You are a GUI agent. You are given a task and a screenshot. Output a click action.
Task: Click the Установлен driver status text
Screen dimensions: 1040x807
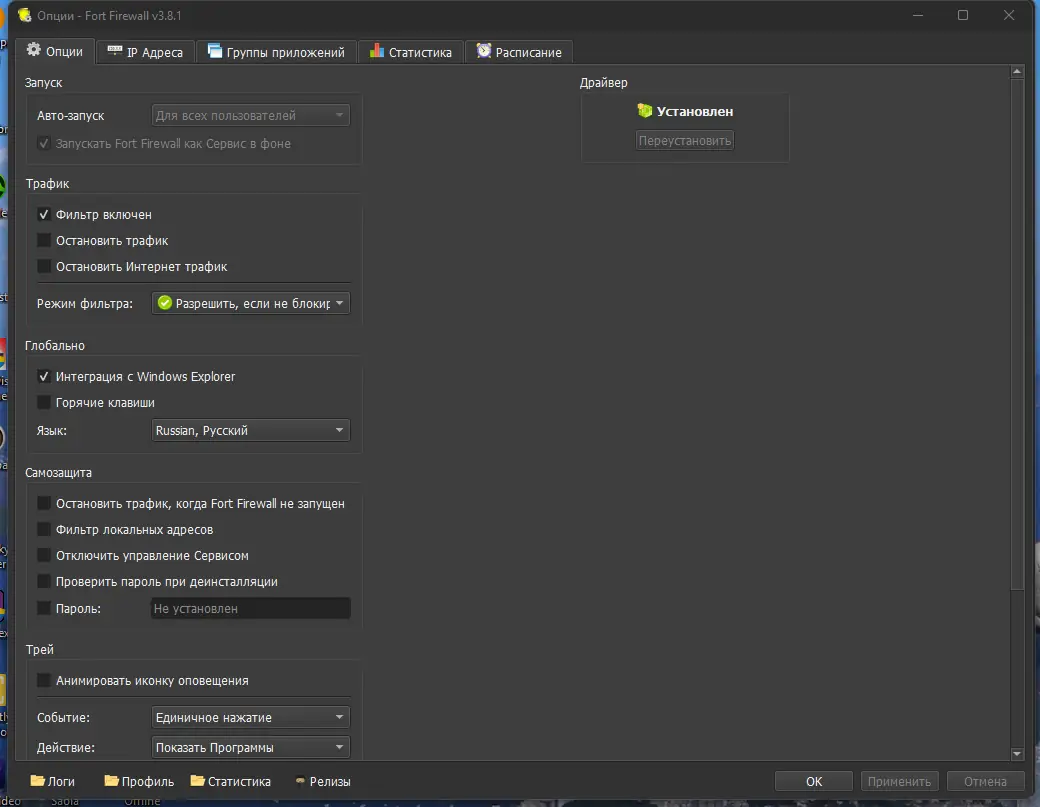694,111
